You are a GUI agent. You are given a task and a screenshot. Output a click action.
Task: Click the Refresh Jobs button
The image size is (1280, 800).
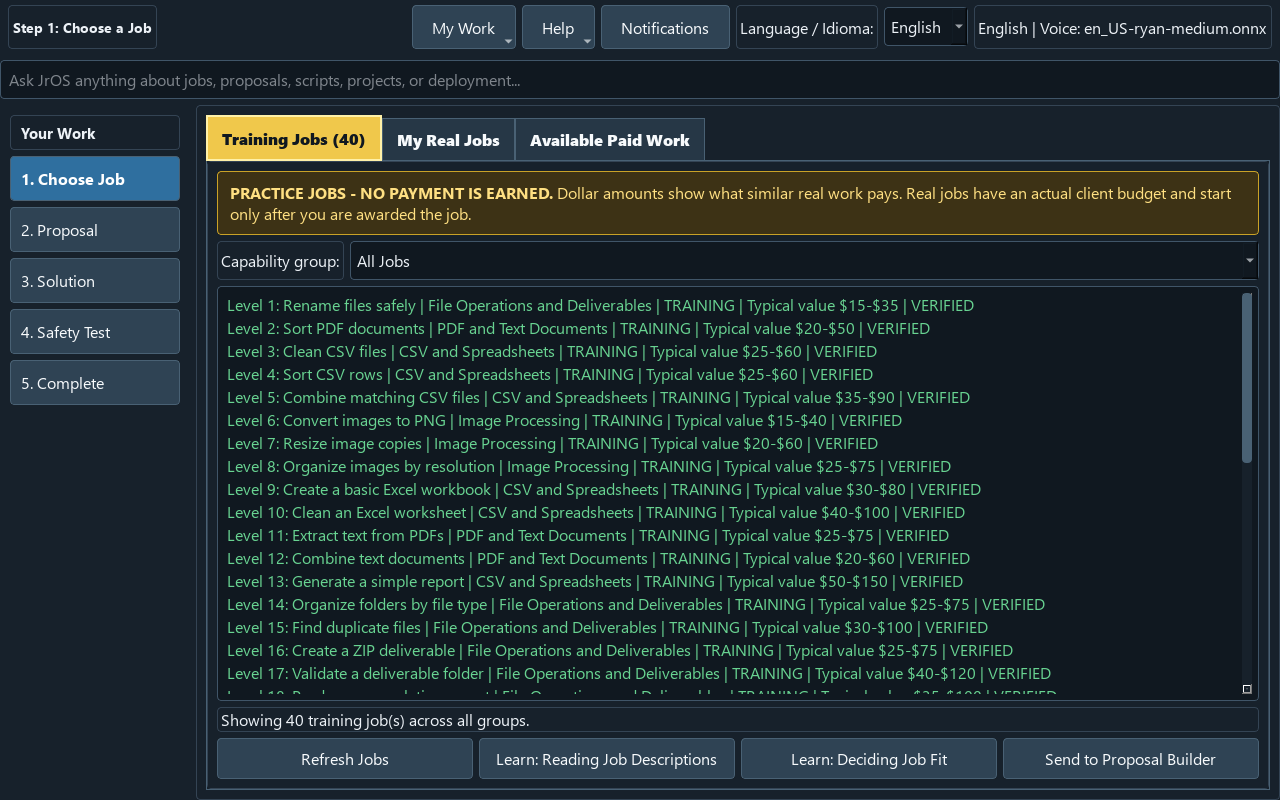(345, 759)
